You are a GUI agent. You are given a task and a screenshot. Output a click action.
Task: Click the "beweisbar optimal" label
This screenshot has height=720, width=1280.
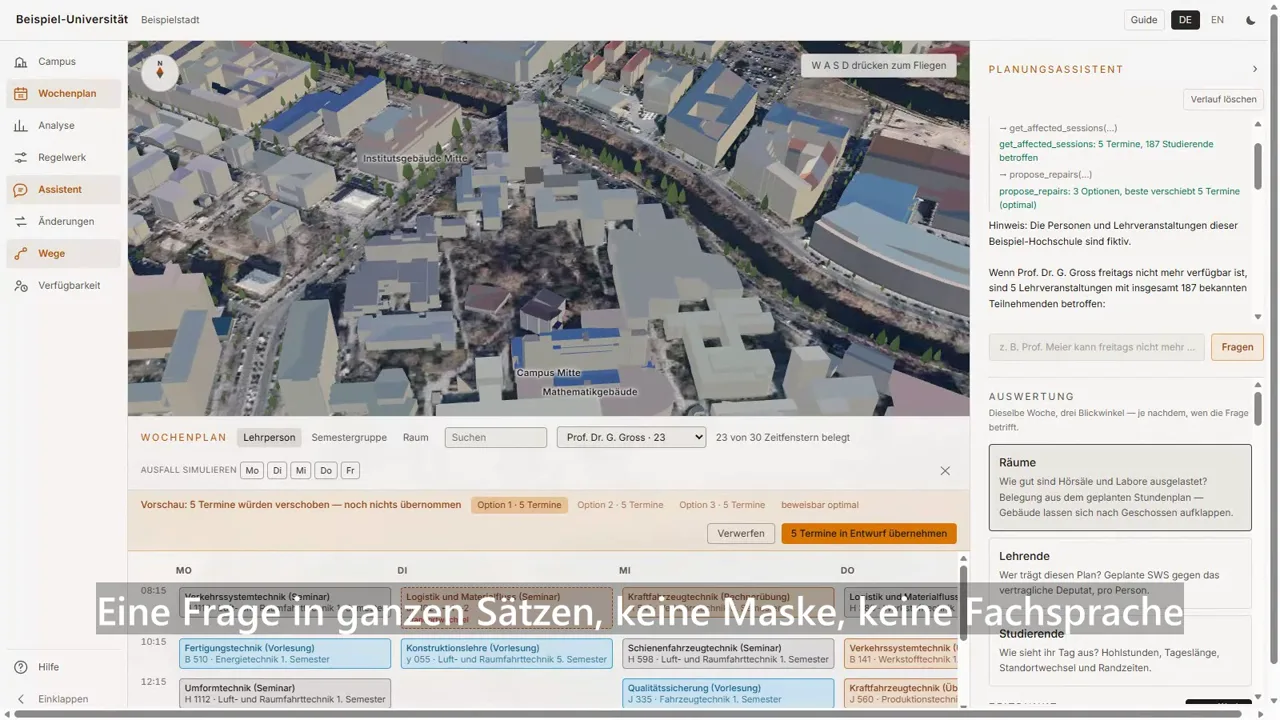[x=820, y=505]
